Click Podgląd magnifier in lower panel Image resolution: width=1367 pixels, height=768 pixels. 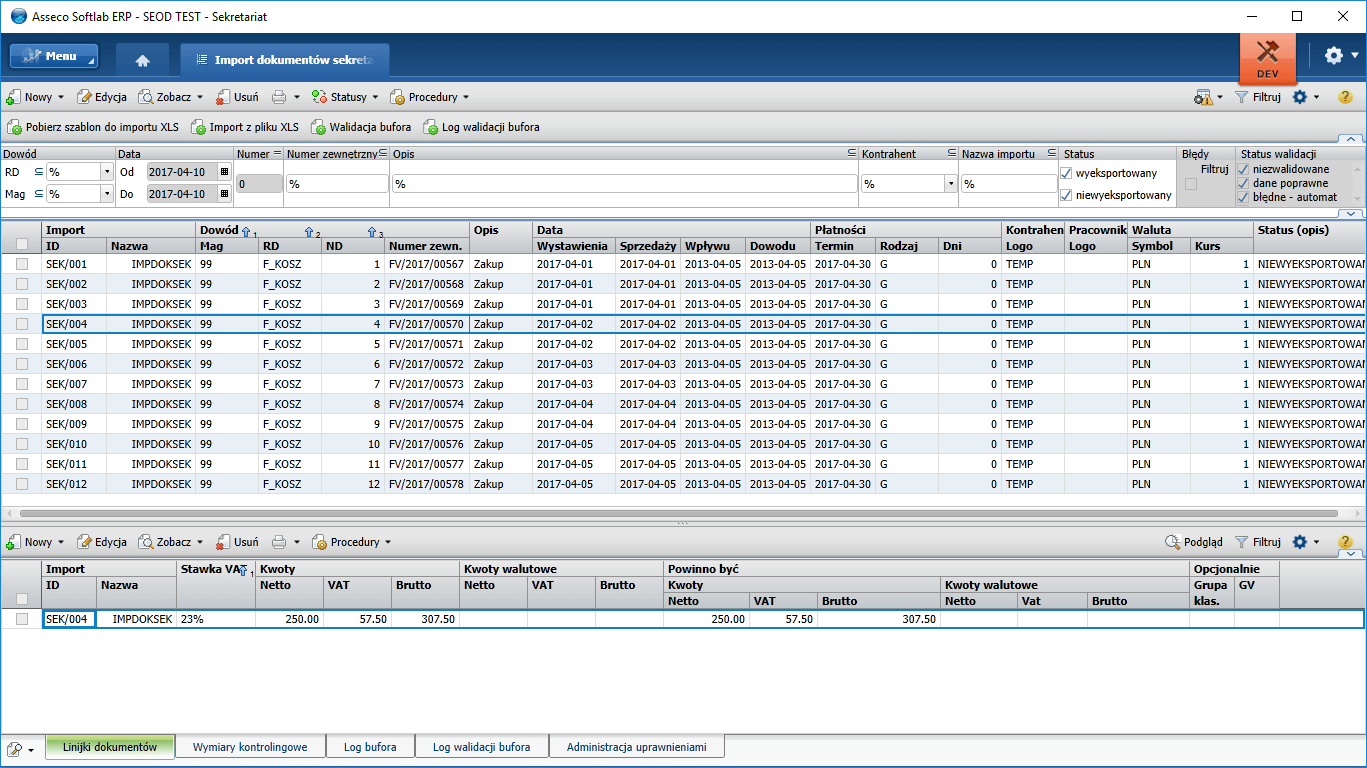point(1174,542)
